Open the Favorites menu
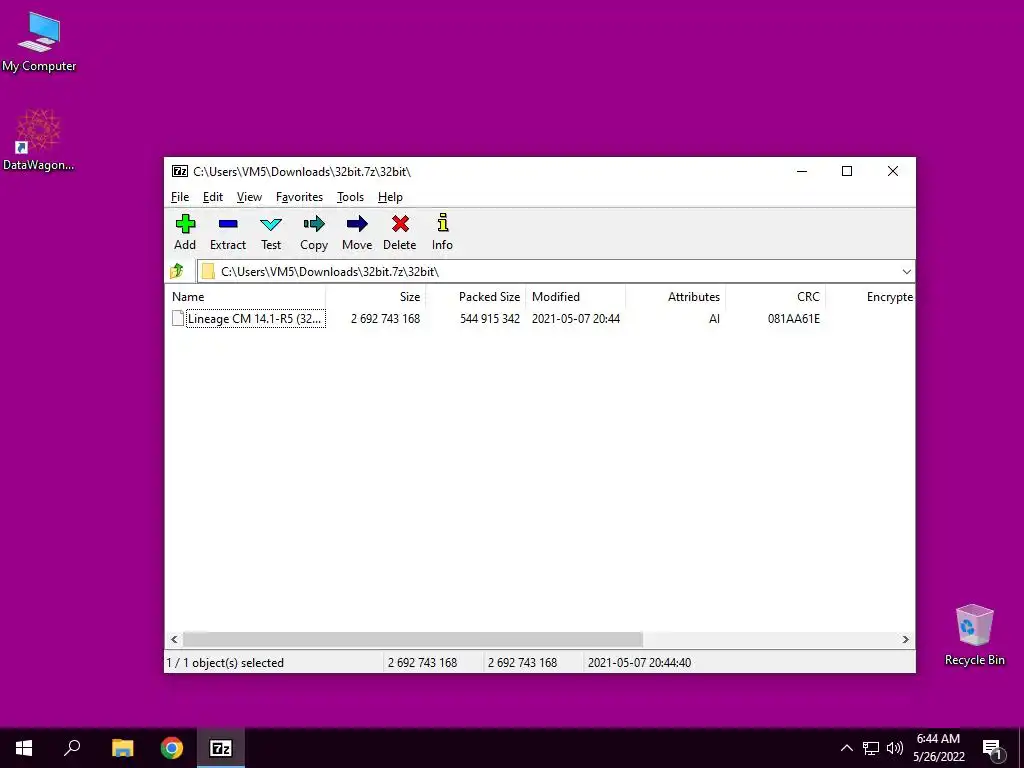Screen dimensions: 1024x768 click(x=299, y=197)
